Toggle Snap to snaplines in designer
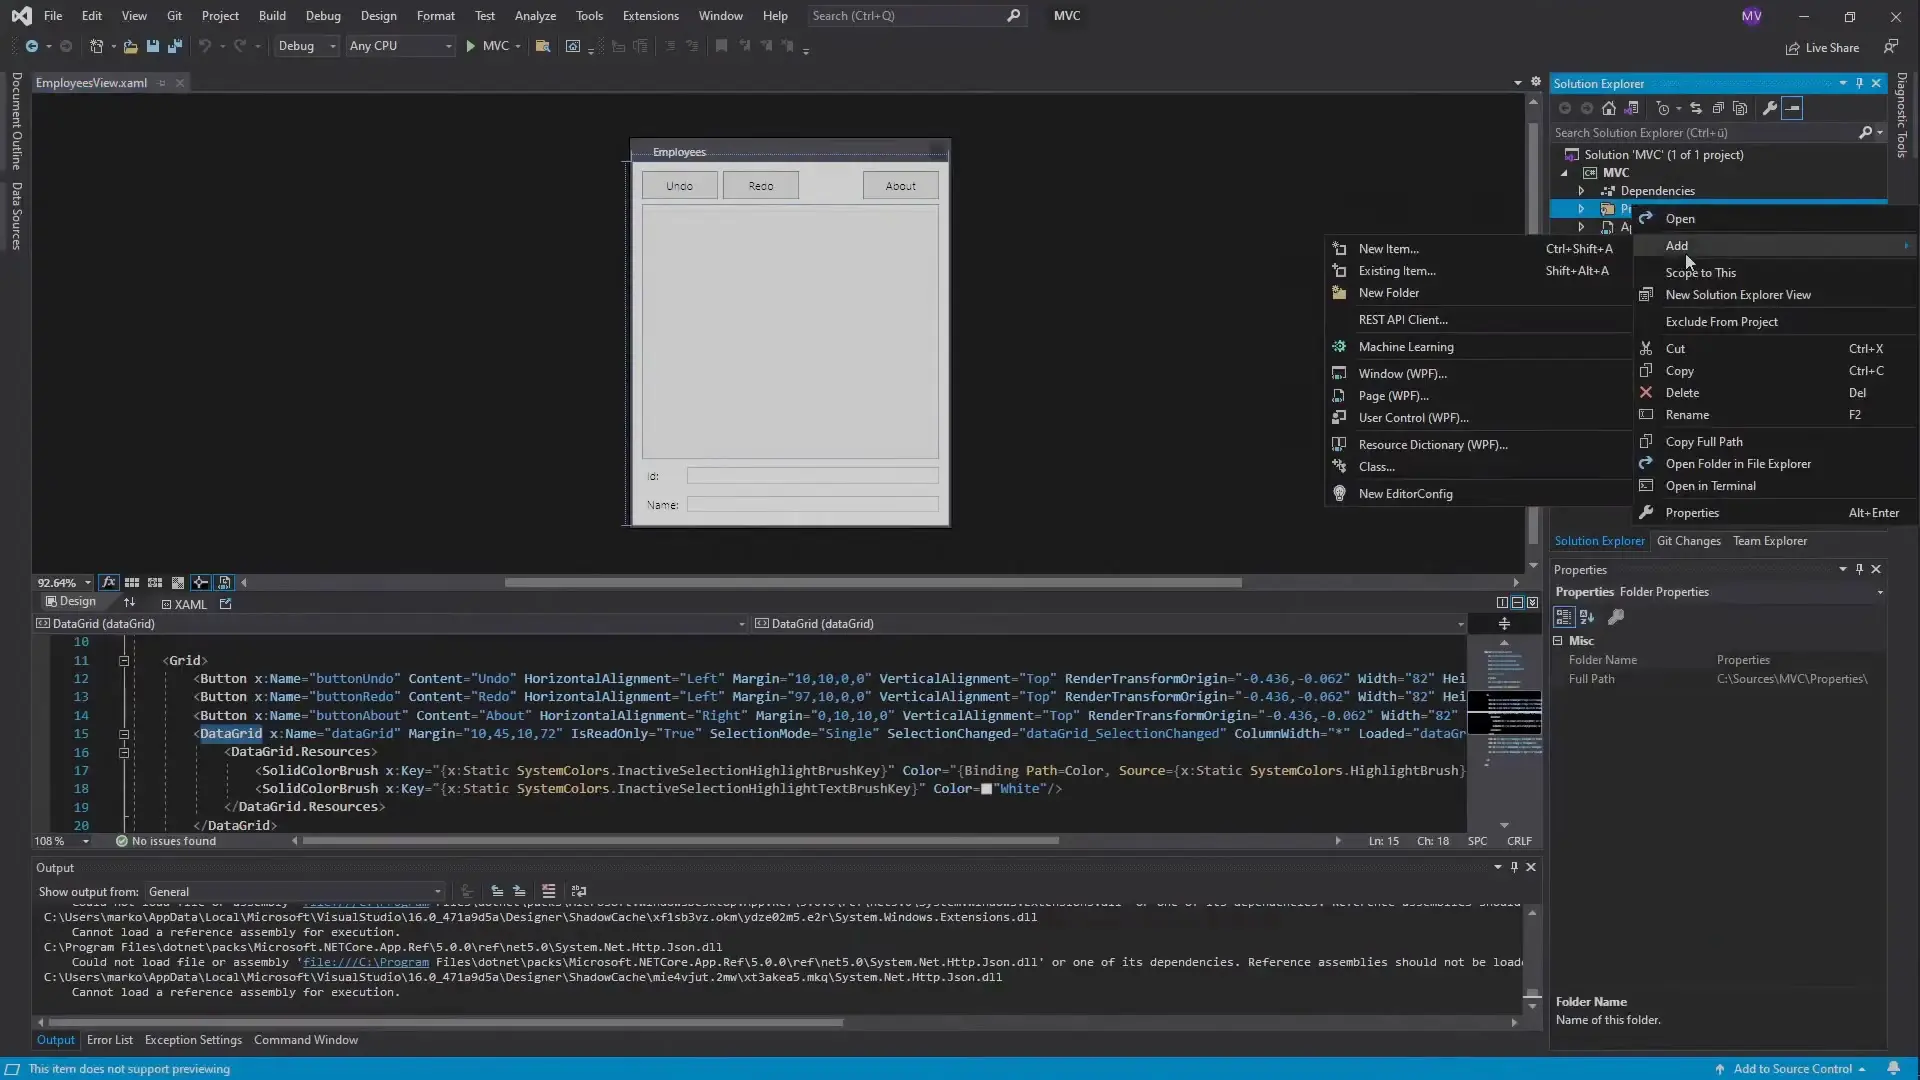This screenshot has height=1080, width=1920. pyautogui.click(x=201, y=582)
